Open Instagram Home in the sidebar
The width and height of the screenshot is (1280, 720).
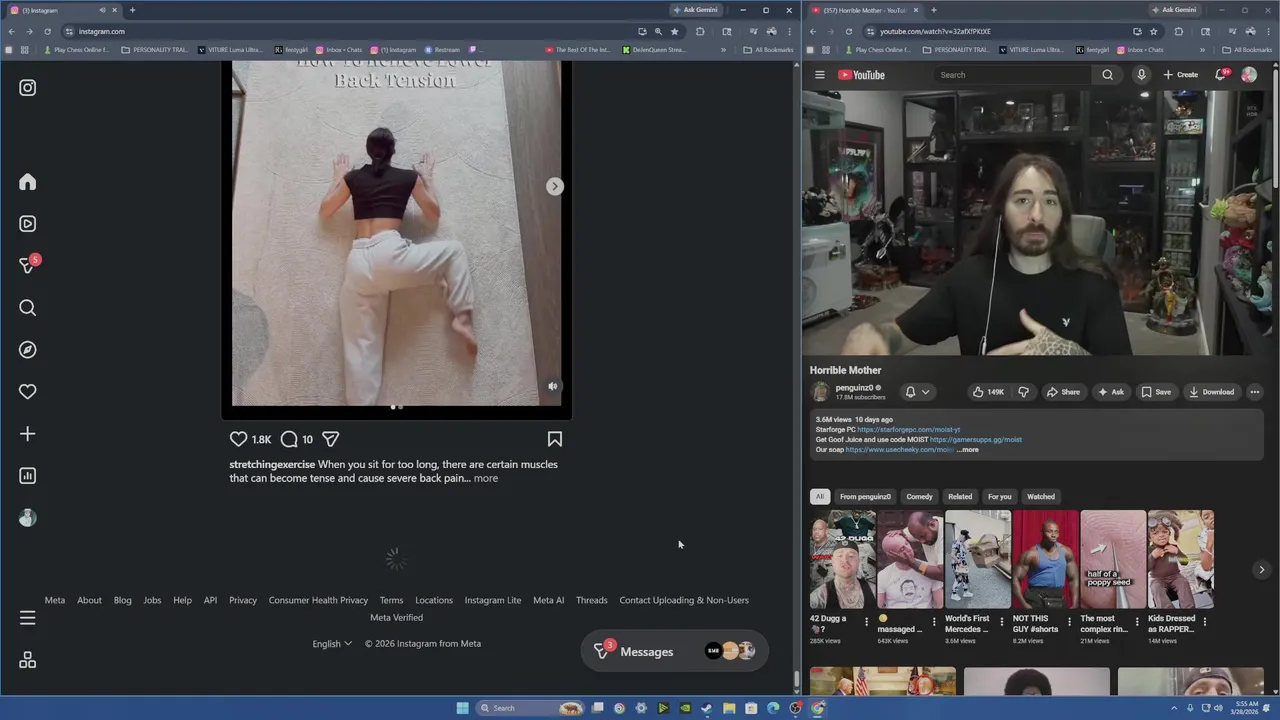(27, 182)
